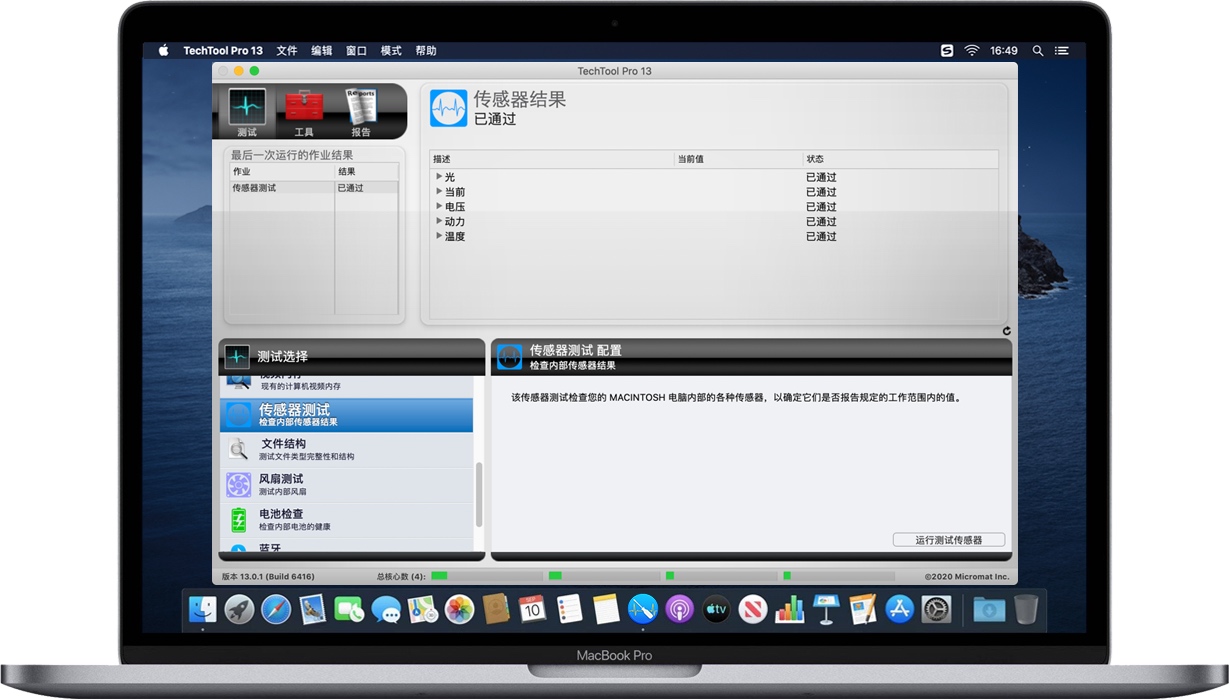Viewport: 1230px width, 700px height.
Task: Open the 窗口 menu
Action: 356,50
